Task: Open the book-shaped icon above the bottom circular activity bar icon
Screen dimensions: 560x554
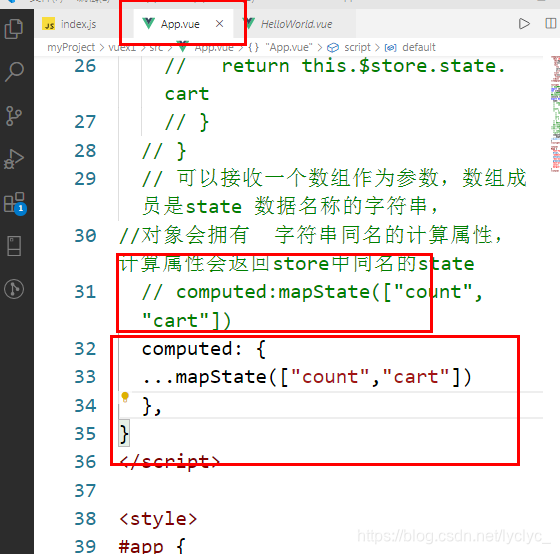Action: coord(14,246)
